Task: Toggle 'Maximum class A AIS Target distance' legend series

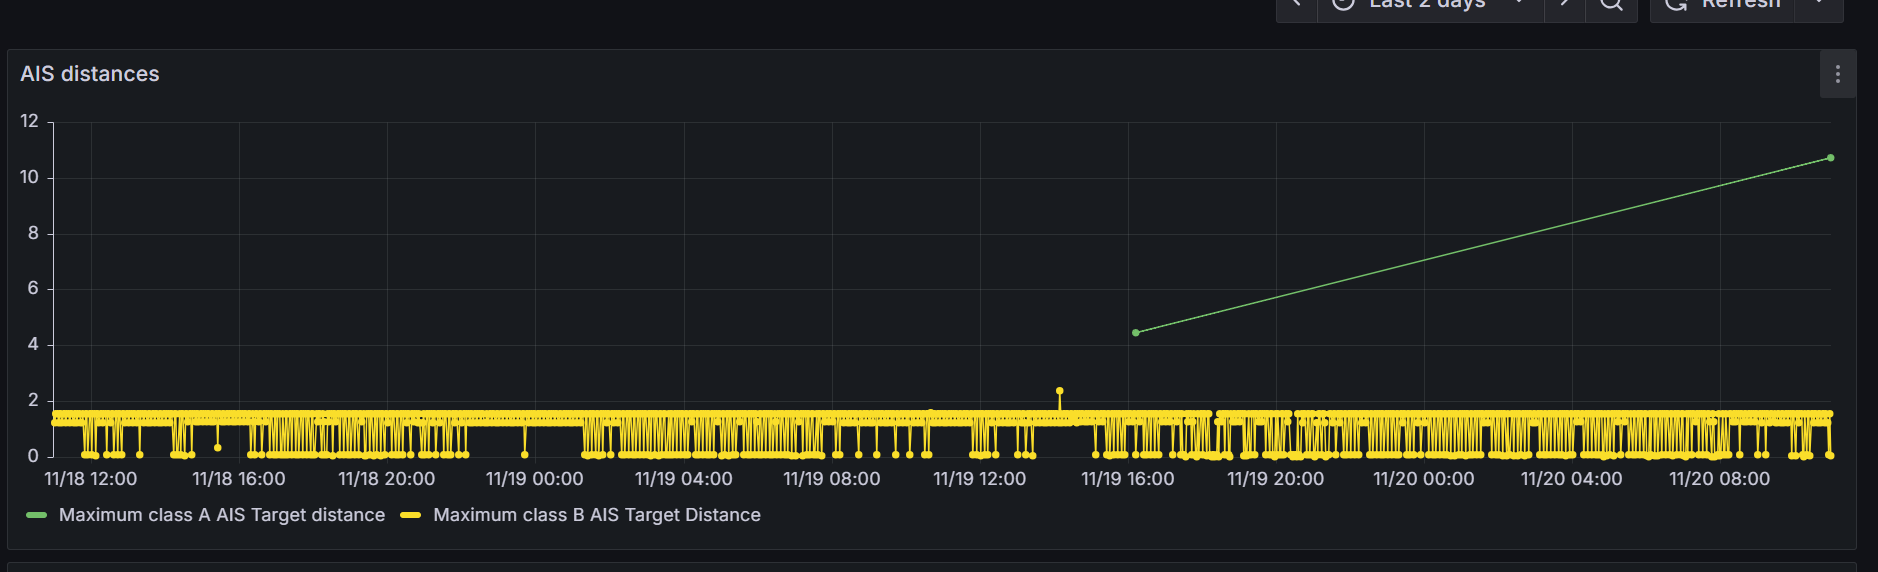Action: point(222,515)
